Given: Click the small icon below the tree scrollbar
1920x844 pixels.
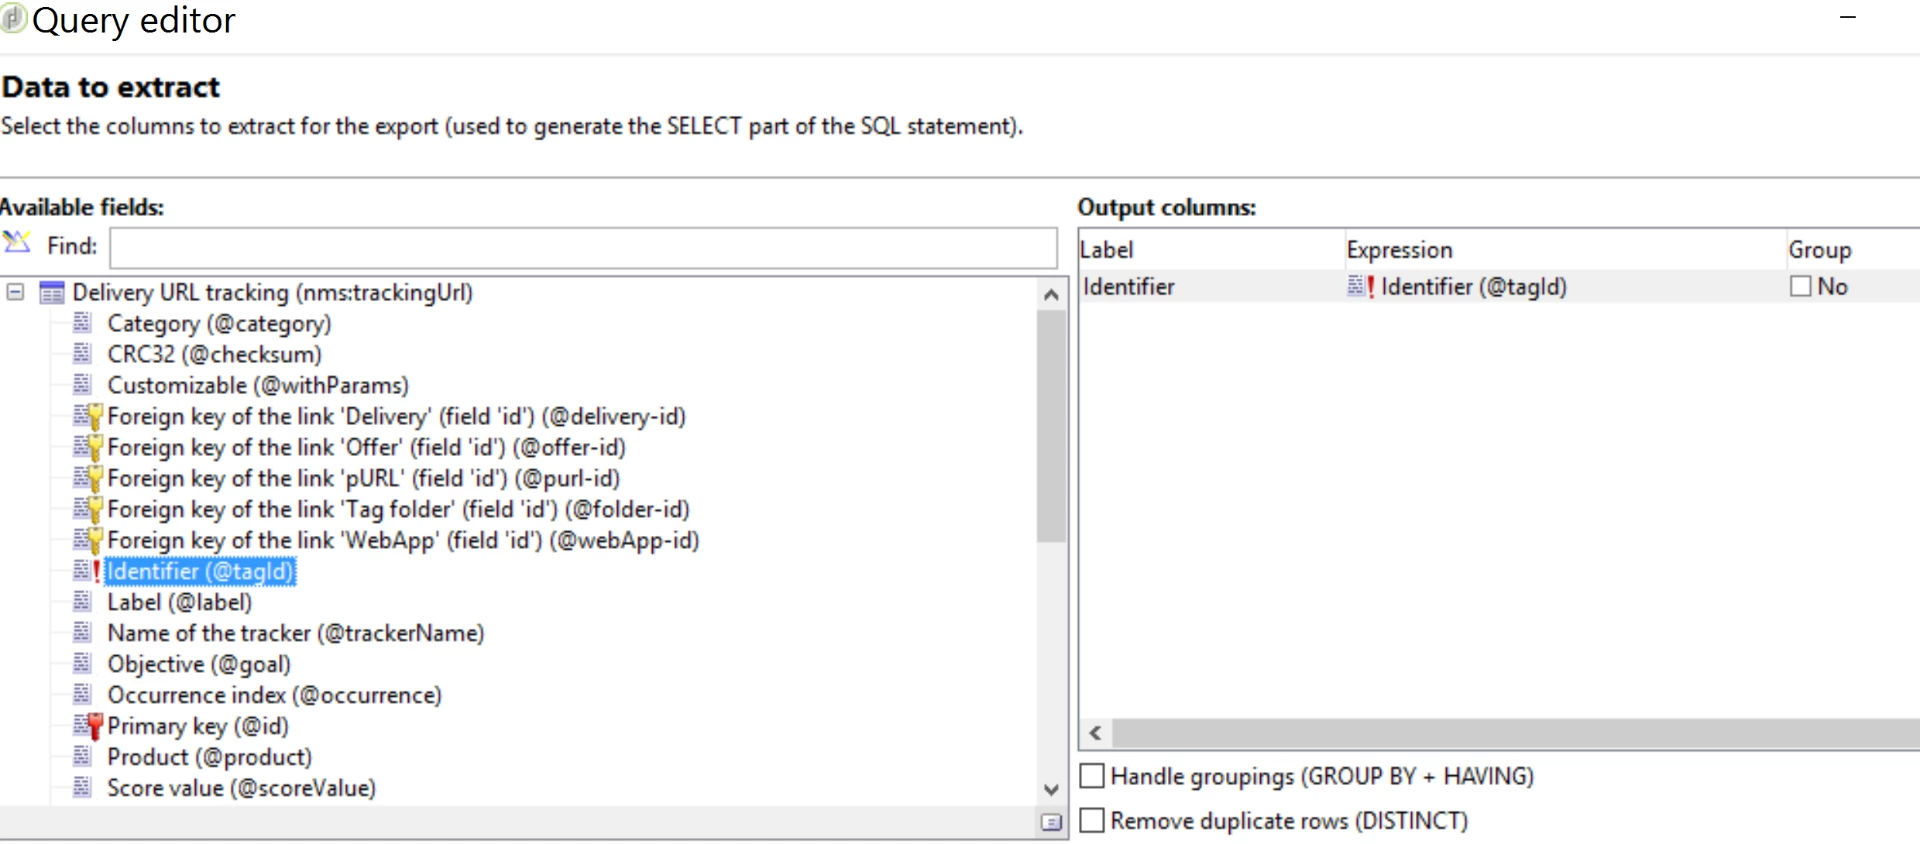Looking at the screenshot, I should click(x=1051, y=822).
